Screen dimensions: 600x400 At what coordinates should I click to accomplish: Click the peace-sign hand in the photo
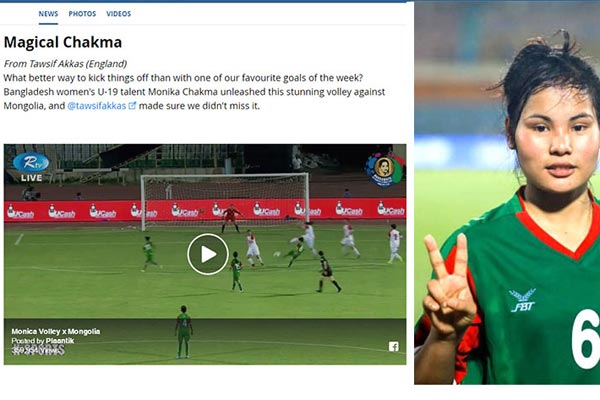pyautogui.click(x=448, y=288)
